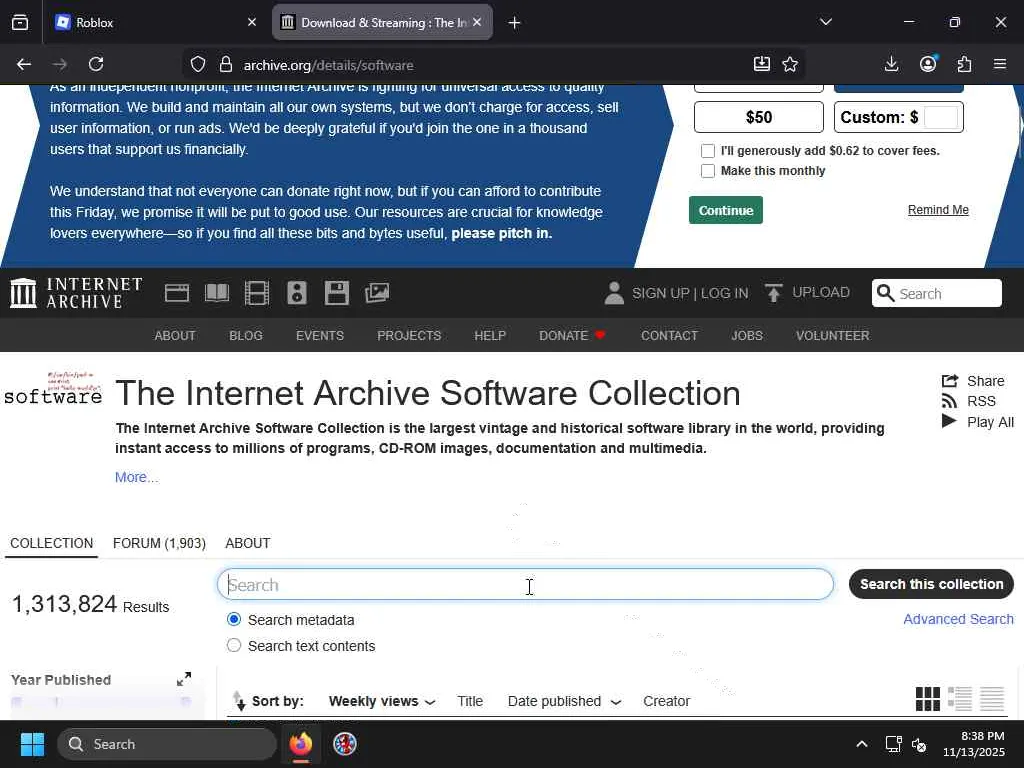Open the PROJECTS menu item

tap(409, 336)
